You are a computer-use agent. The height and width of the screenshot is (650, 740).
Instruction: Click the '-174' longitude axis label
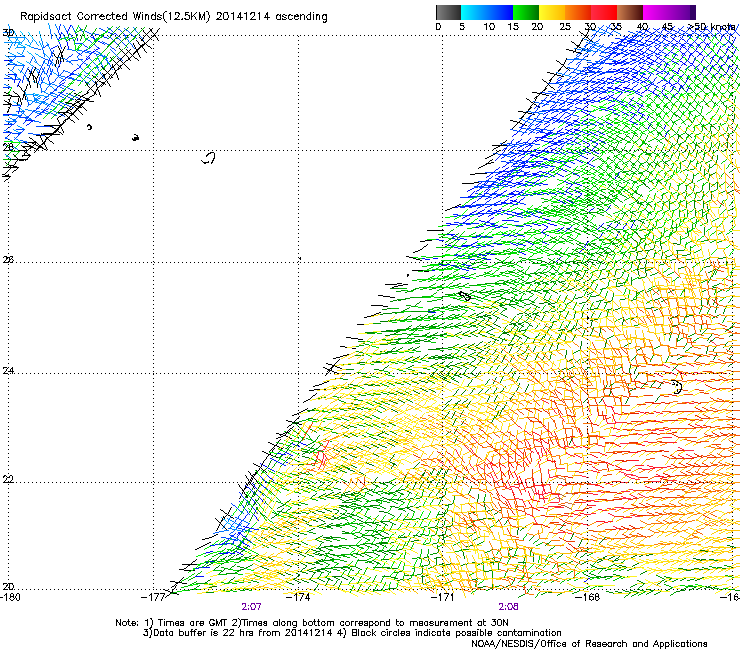point(298,597)
